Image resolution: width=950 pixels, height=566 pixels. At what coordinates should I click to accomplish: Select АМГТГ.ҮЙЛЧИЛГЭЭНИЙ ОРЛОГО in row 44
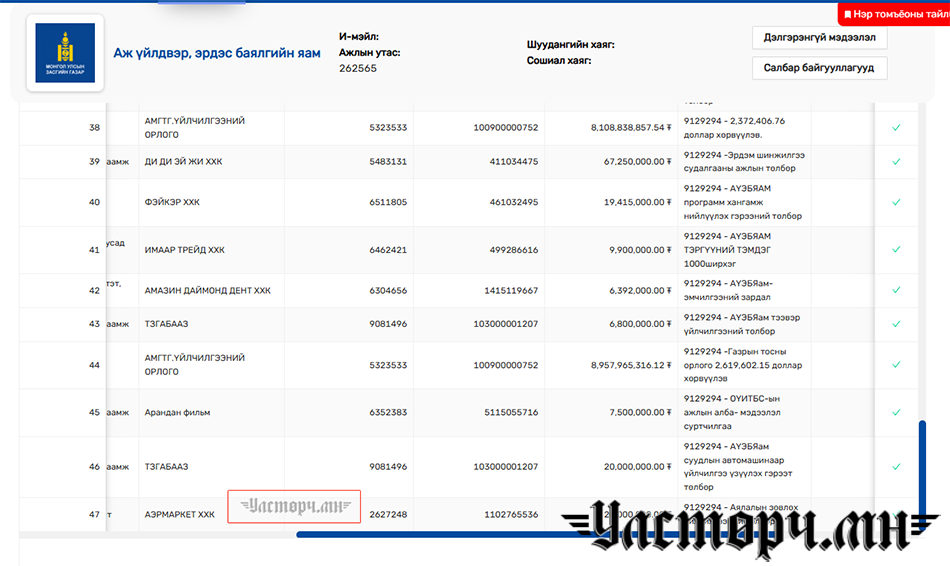point(194,365)
